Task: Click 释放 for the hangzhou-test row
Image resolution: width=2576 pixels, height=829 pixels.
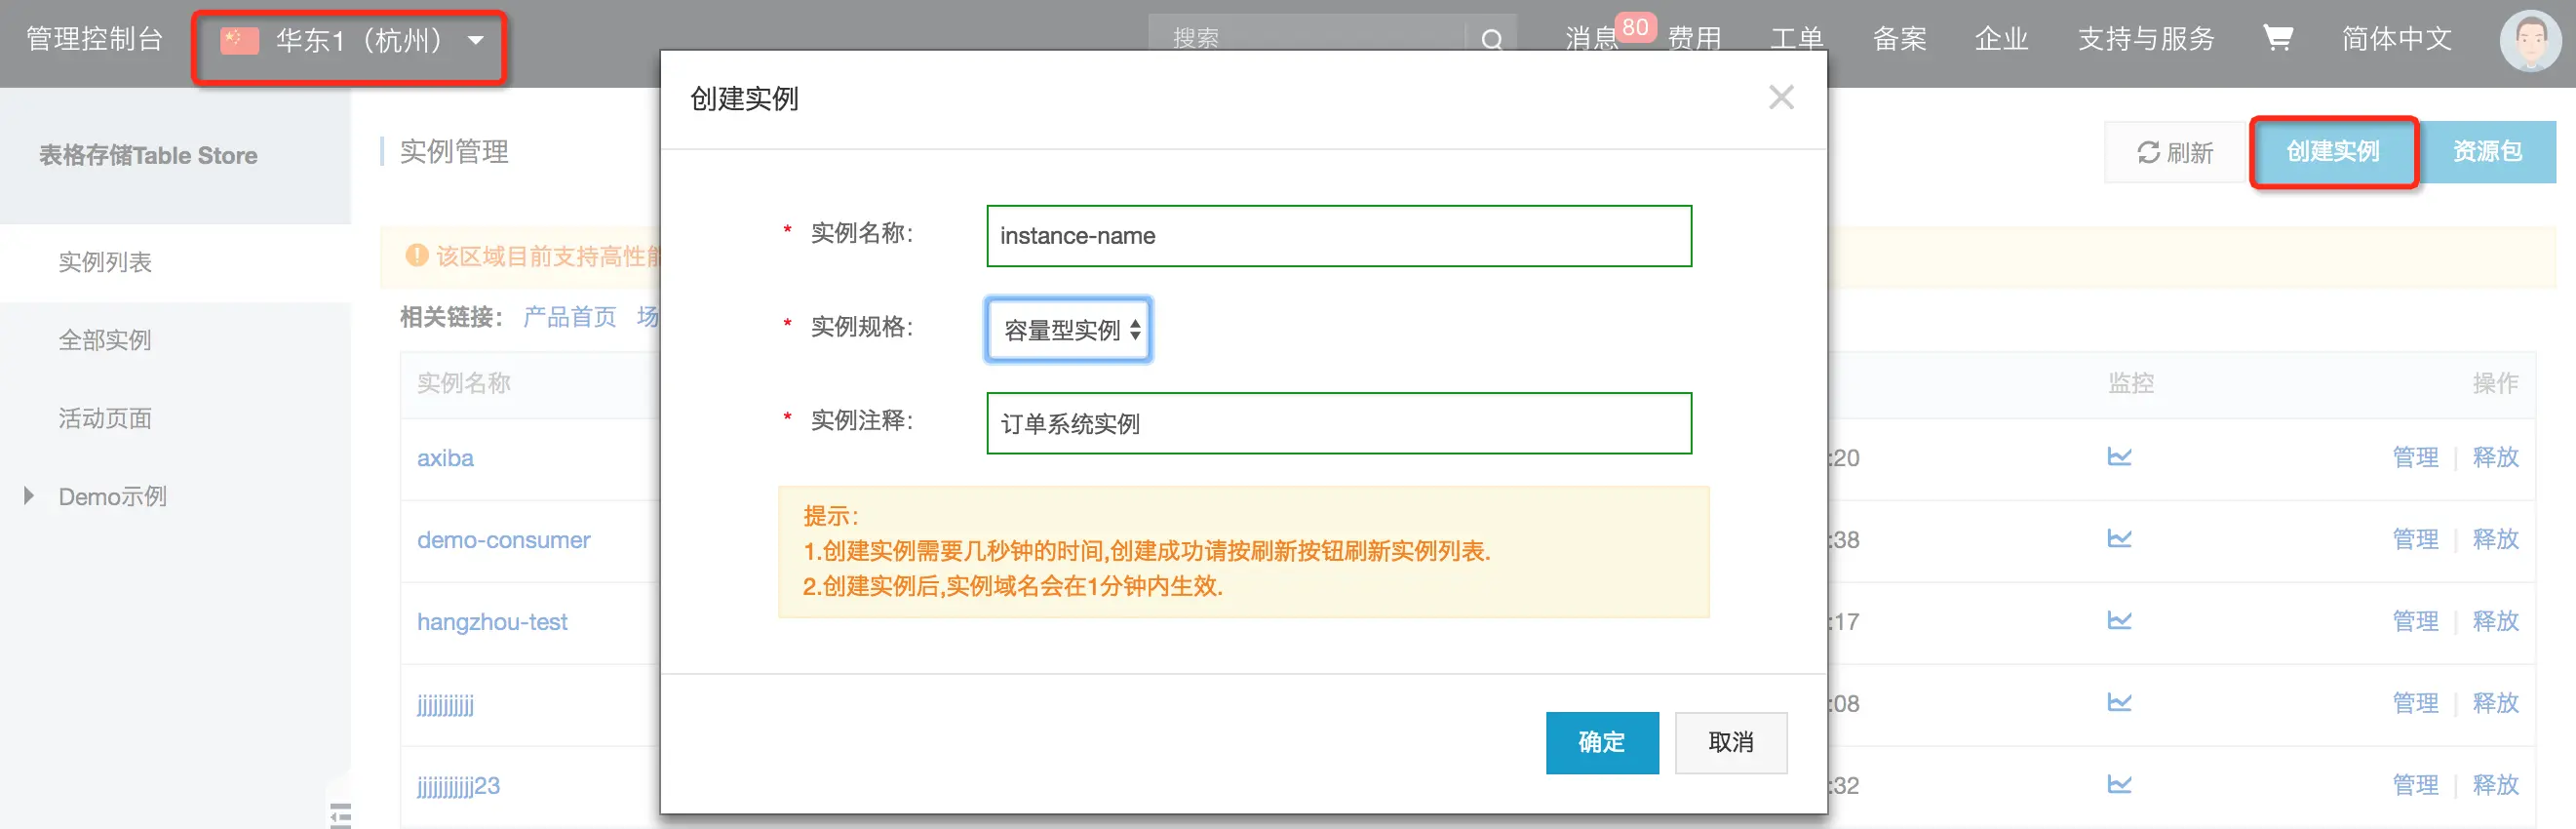Action: coord(2495,621)
